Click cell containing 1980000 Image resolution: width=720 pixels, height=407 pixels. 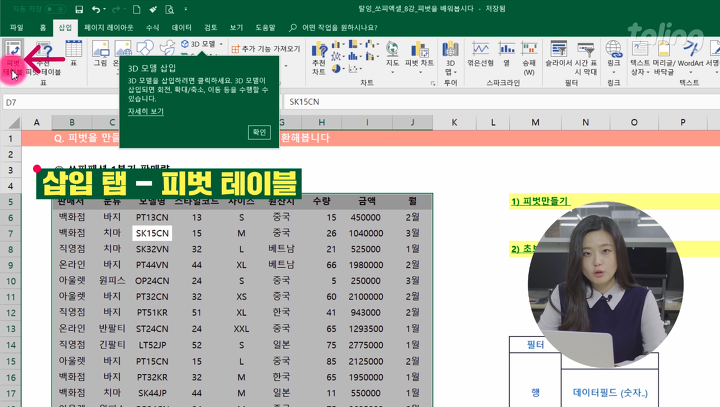[366, 265]
